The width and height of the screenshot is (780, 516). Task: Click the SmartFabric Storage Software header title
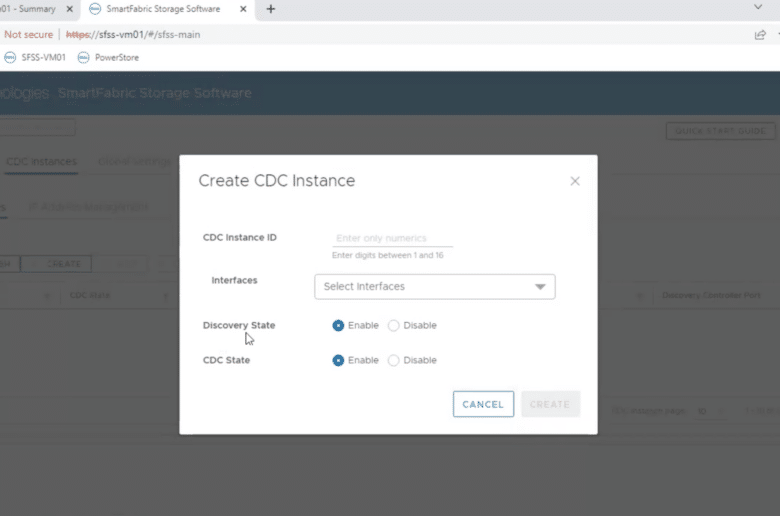(x=155, y=93)
